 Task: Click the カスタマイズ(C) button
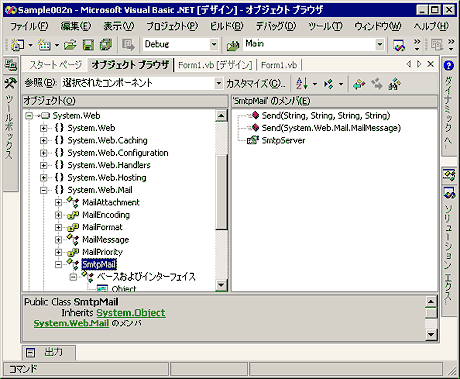(x=256, y=83)
